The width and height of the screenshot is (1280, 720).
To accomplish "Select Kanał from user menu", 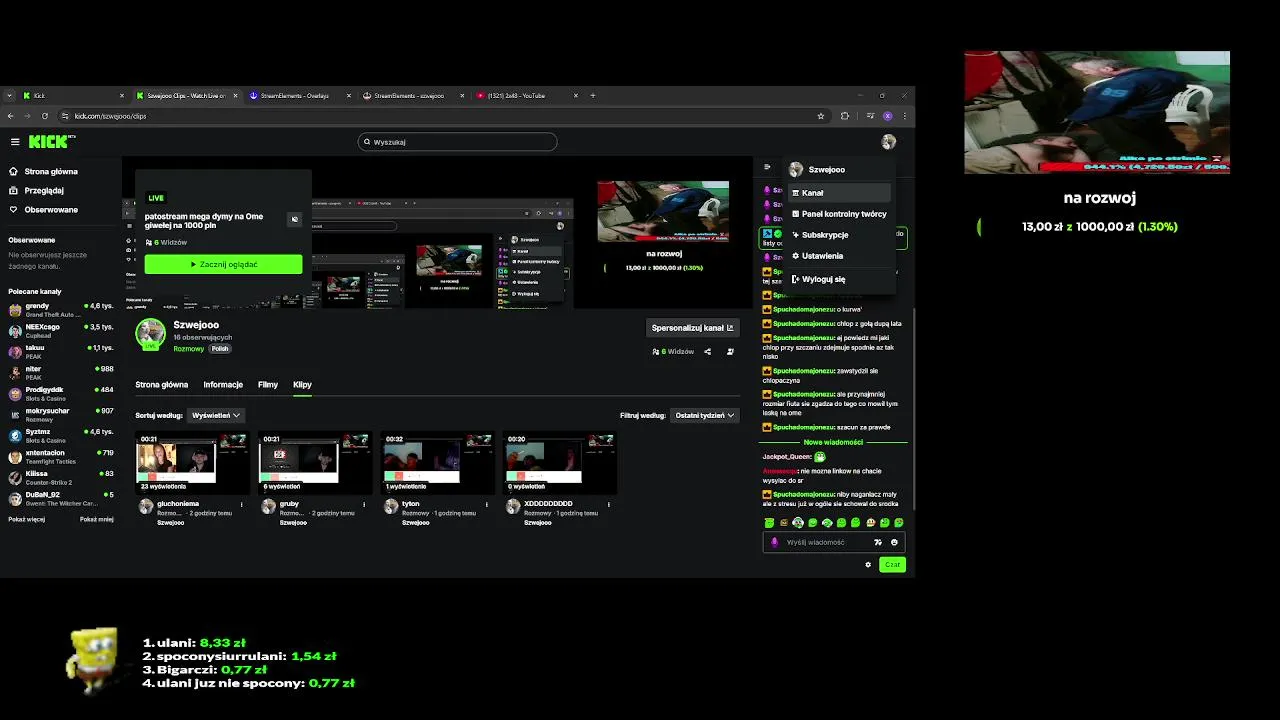I will click(x=838, y=193).
